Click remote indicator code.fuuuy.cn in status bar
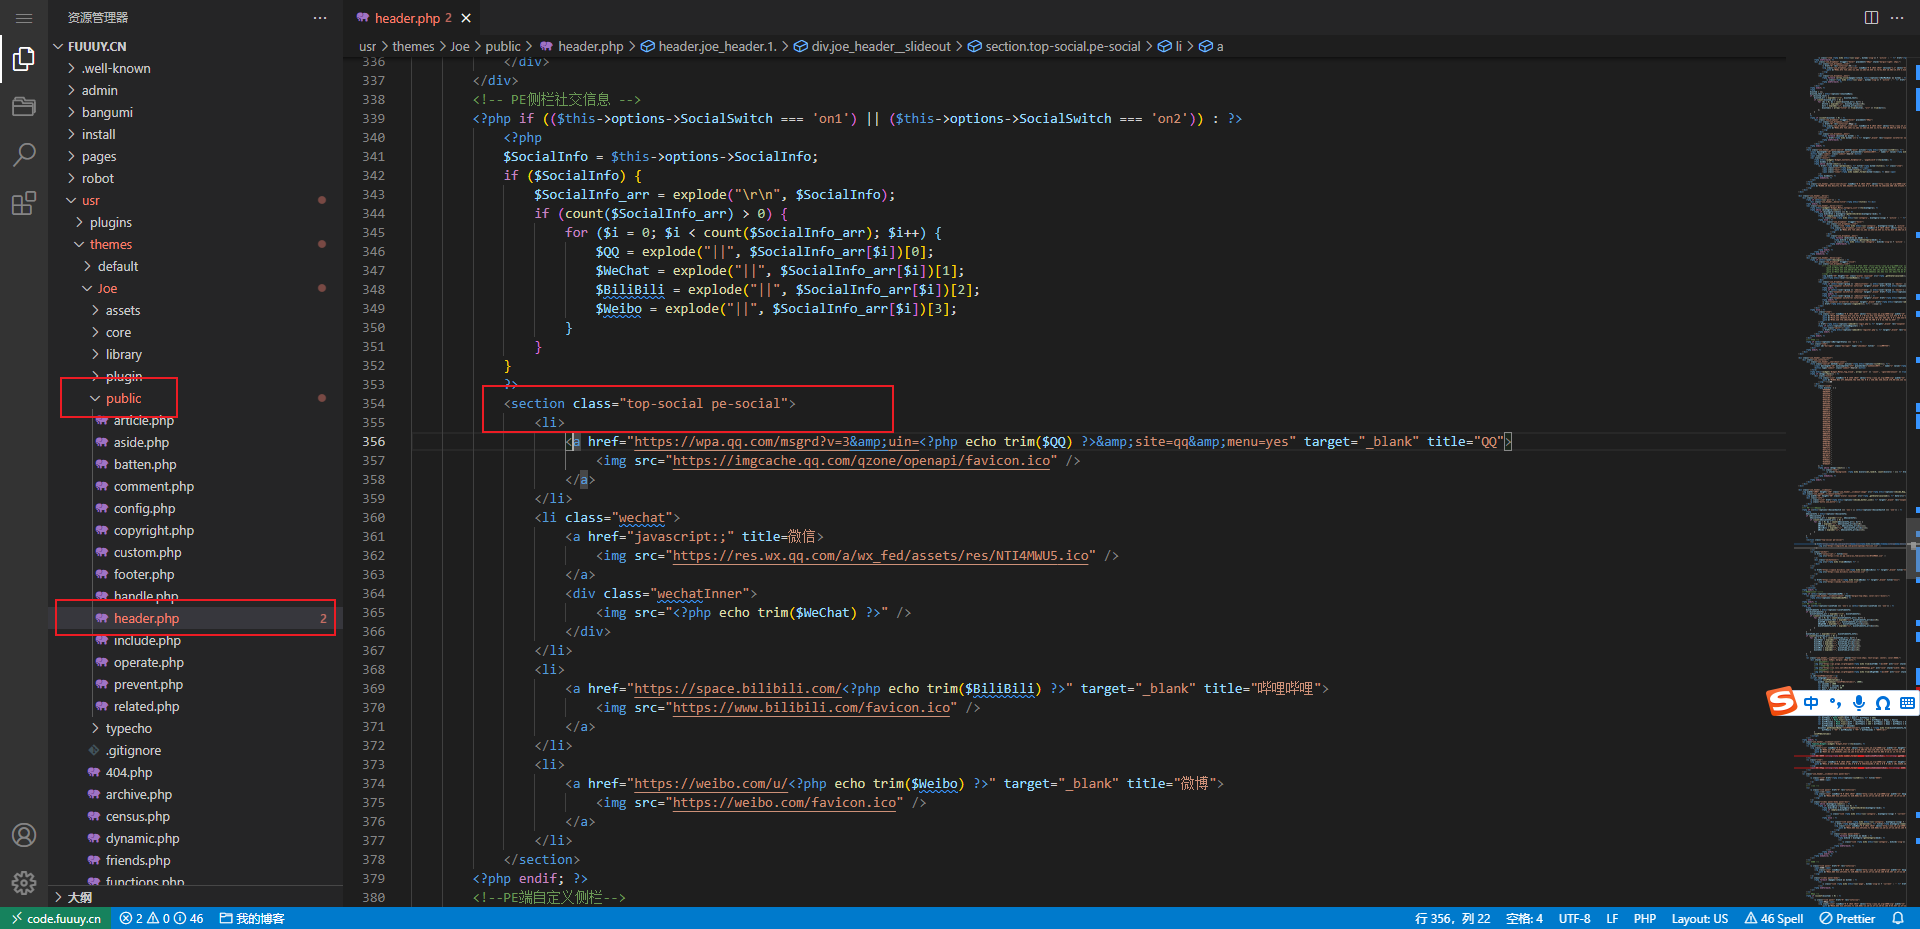The height and width of the screenshot is (929, 1920). click(x=56, y=918)
